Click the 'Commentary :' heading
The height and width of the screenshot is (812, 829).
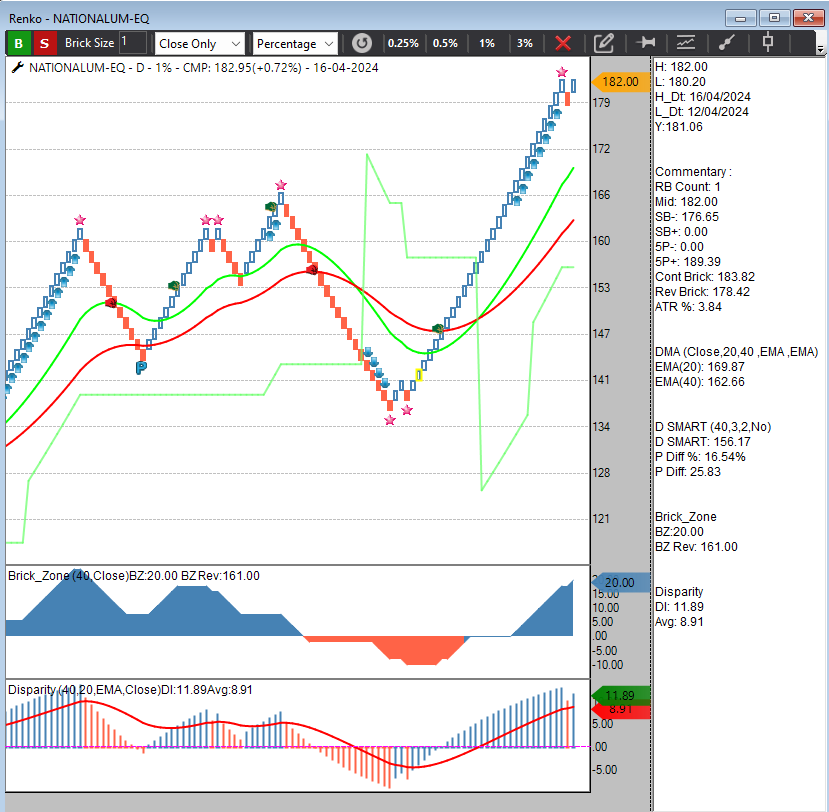click(x=693, y=172)
